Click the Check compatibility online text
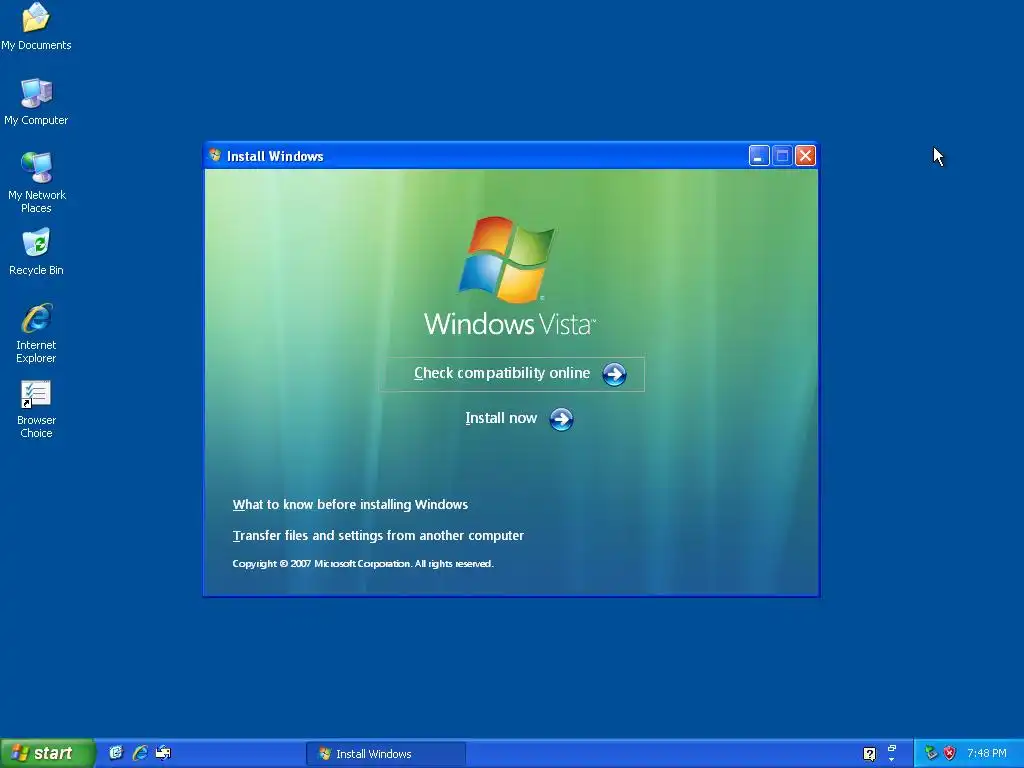Viewport: 1024px width, 768px height. (502, 373)
